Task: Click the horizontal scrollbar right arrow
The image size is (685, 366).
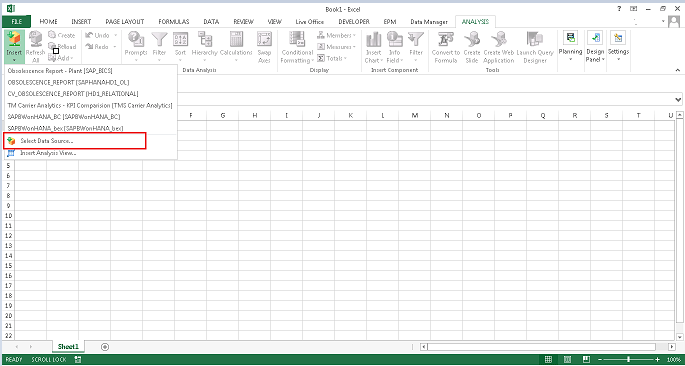Action: point(671,347)
